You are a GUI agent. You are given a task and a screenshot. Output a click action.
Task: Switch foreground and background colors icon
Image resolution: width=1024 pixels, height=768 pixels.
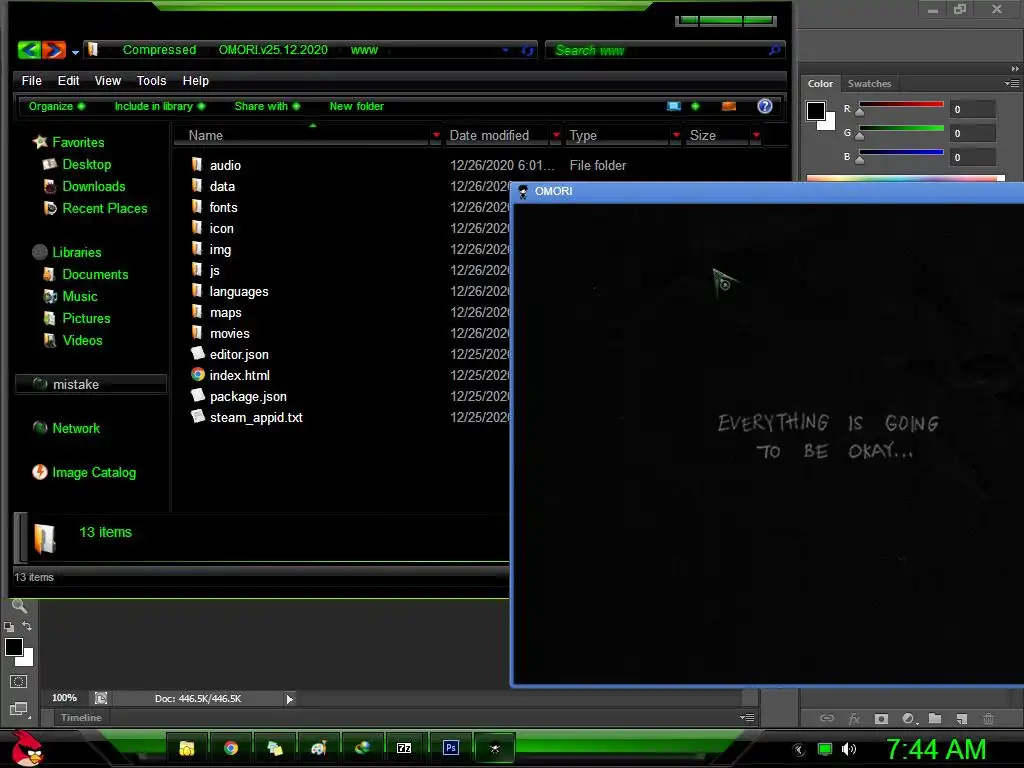point(27,626)
